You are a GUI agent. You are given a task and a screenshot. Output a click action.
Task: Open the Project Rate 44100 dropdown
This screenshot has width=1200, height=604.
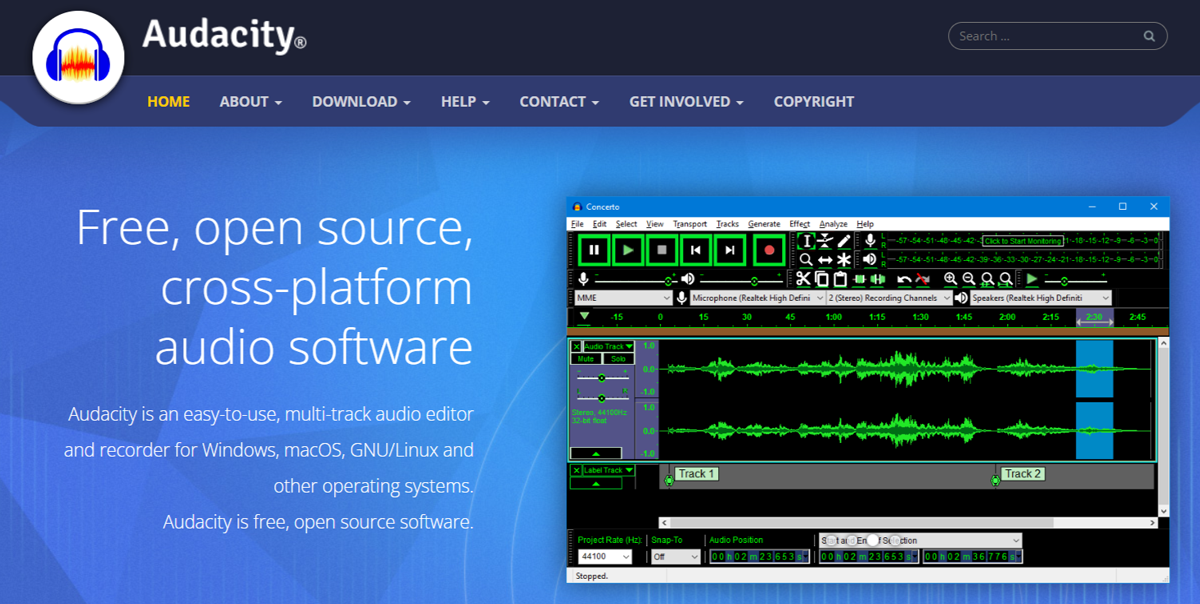coord(605,557)
